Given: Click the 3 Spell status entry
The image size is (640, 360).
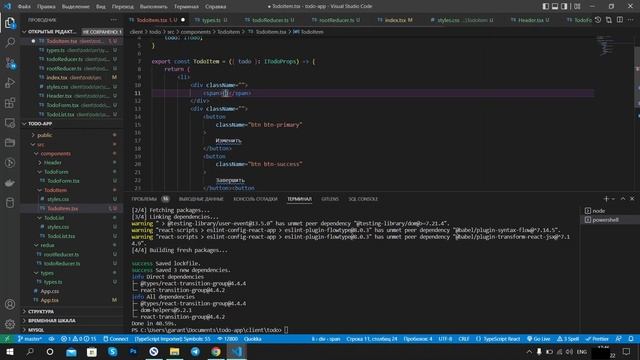Looking at the screenshot, I should click(x=568, y=339).
